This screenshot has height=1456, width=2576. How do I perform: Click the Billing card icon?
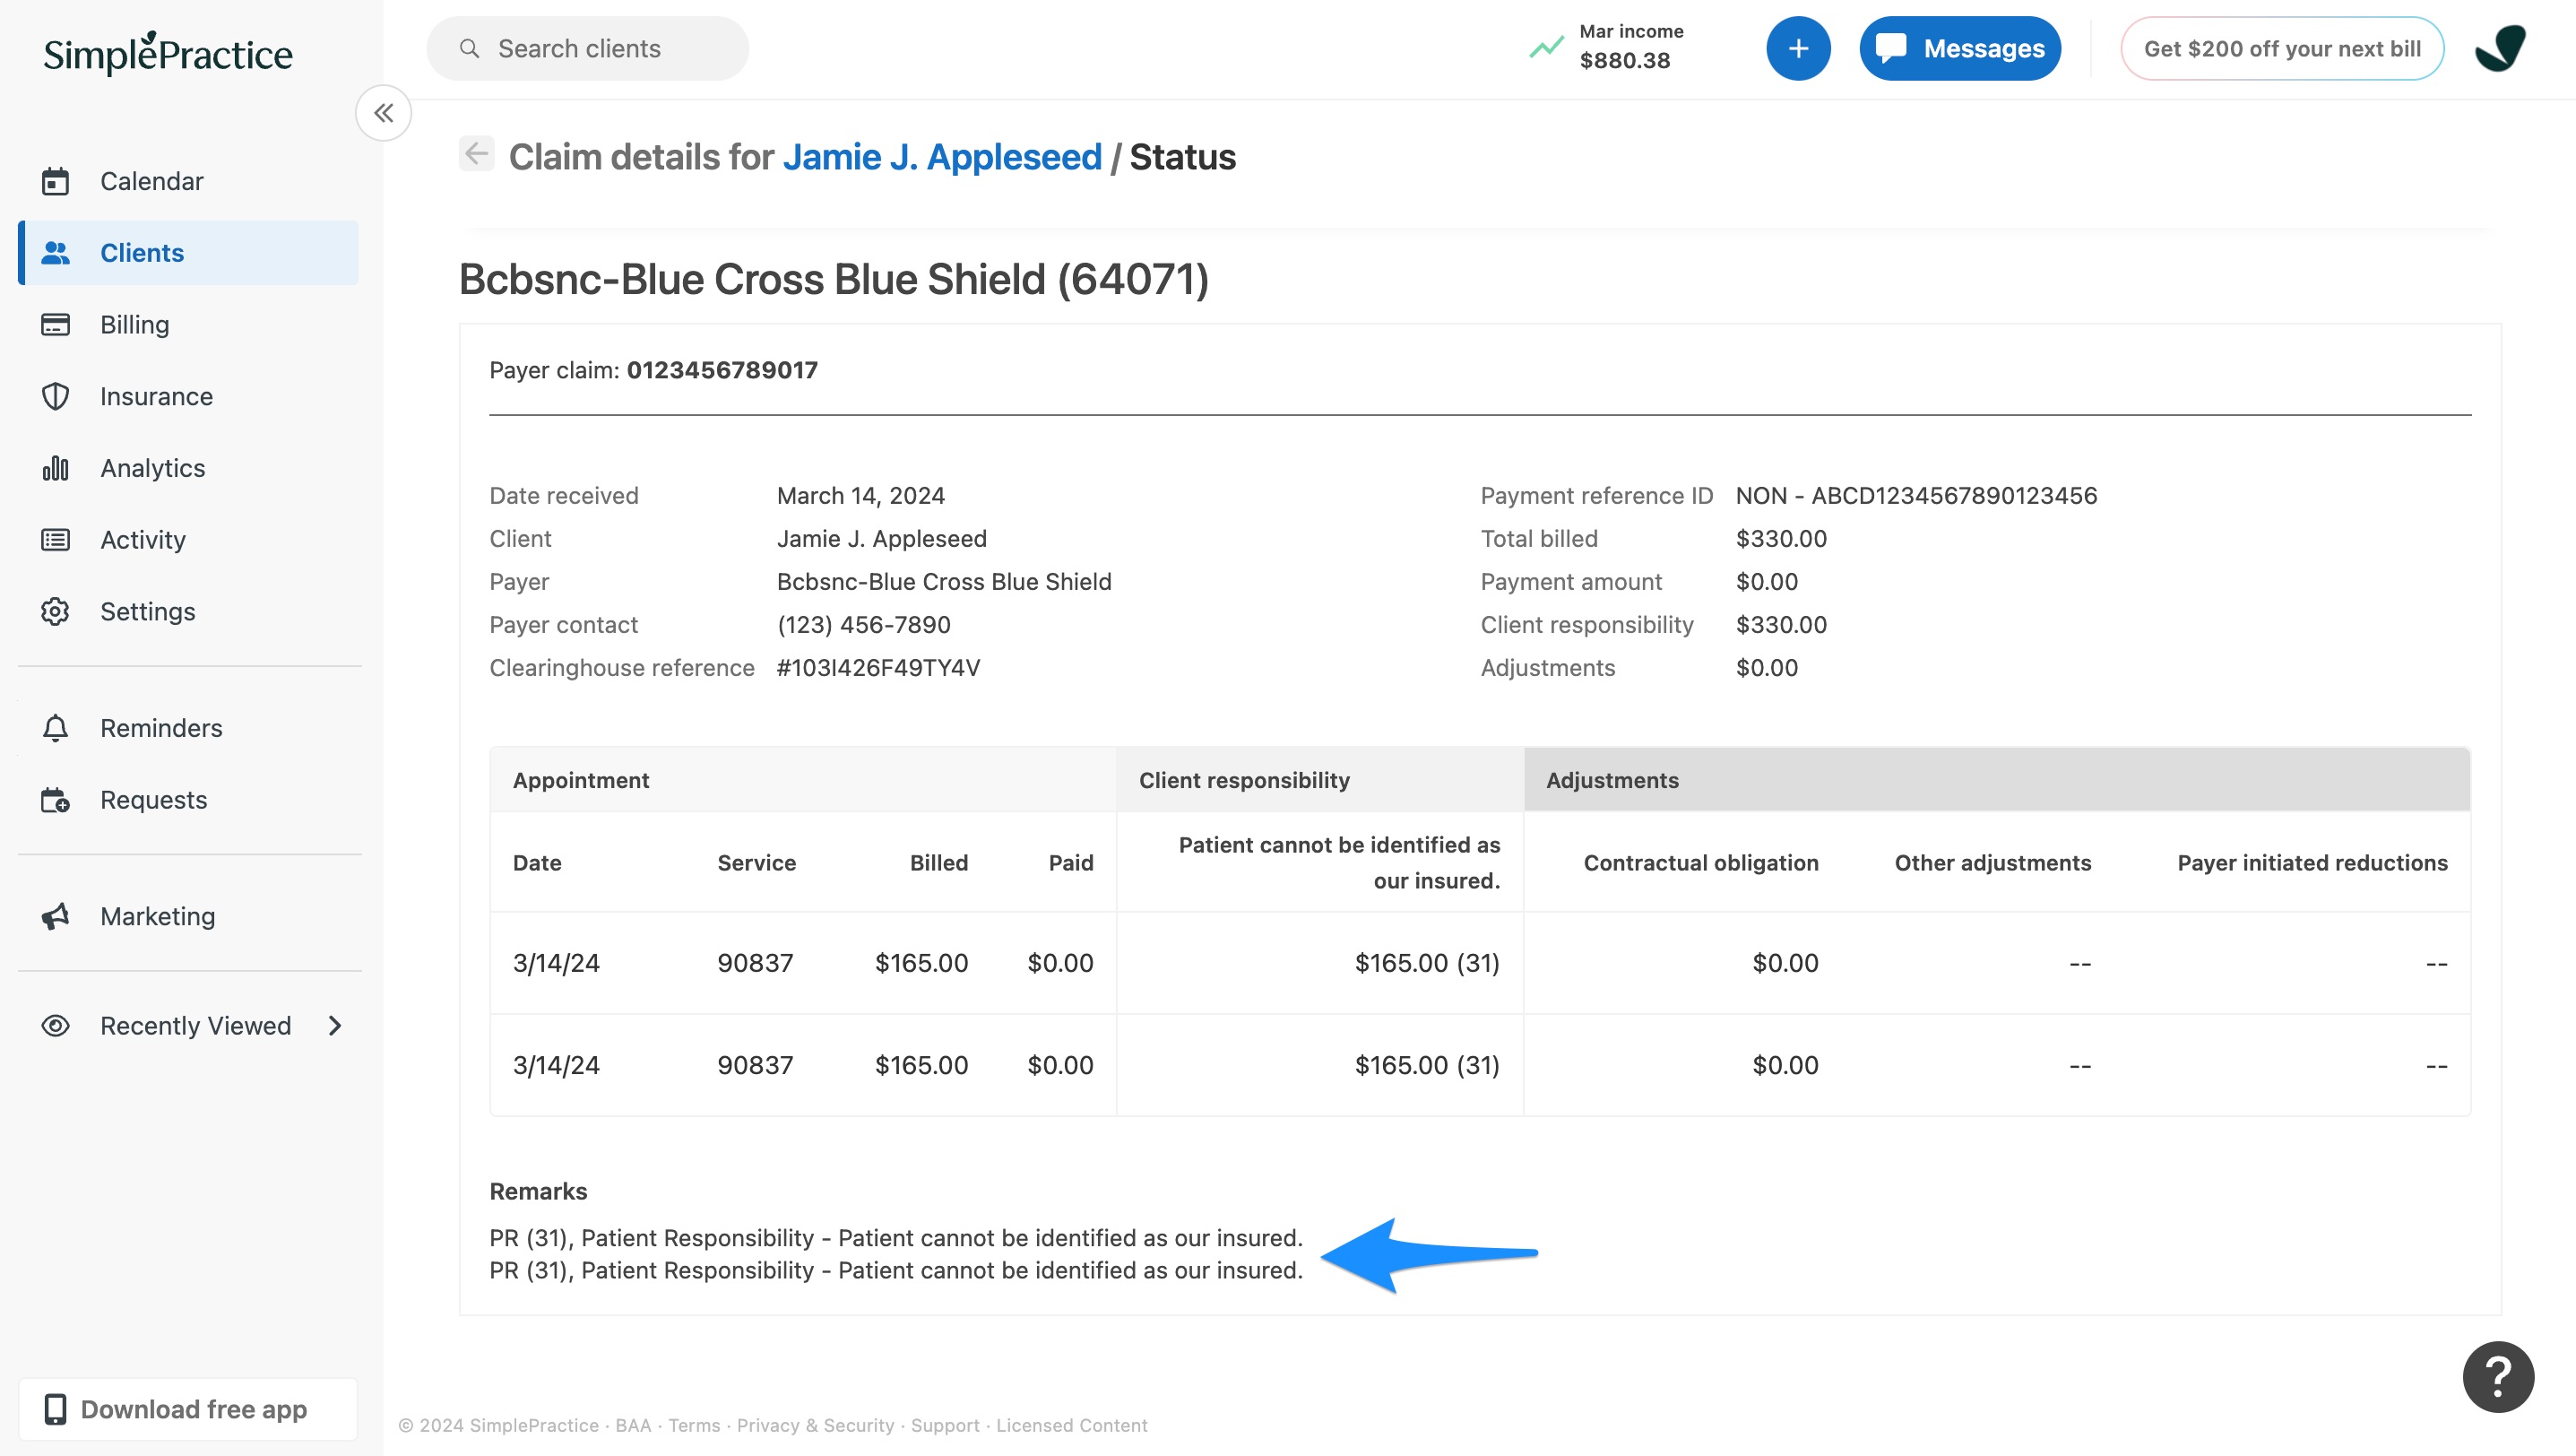[55, 325]
